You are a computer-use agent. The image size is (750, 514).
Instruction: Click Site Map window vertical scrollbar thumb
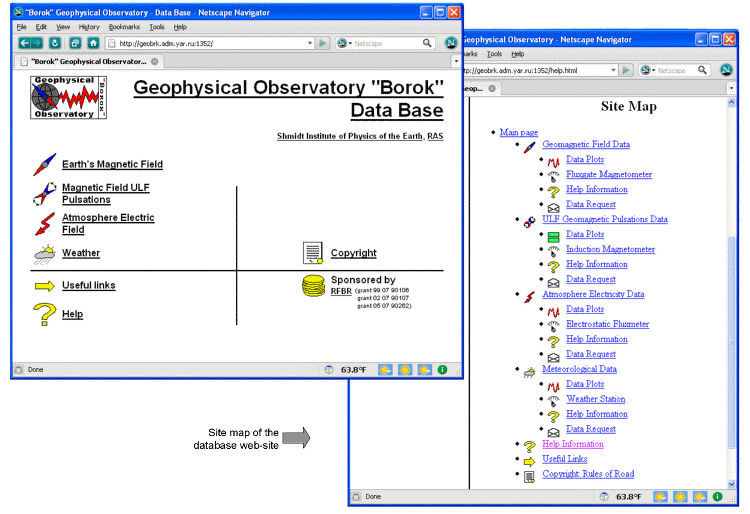731,342
